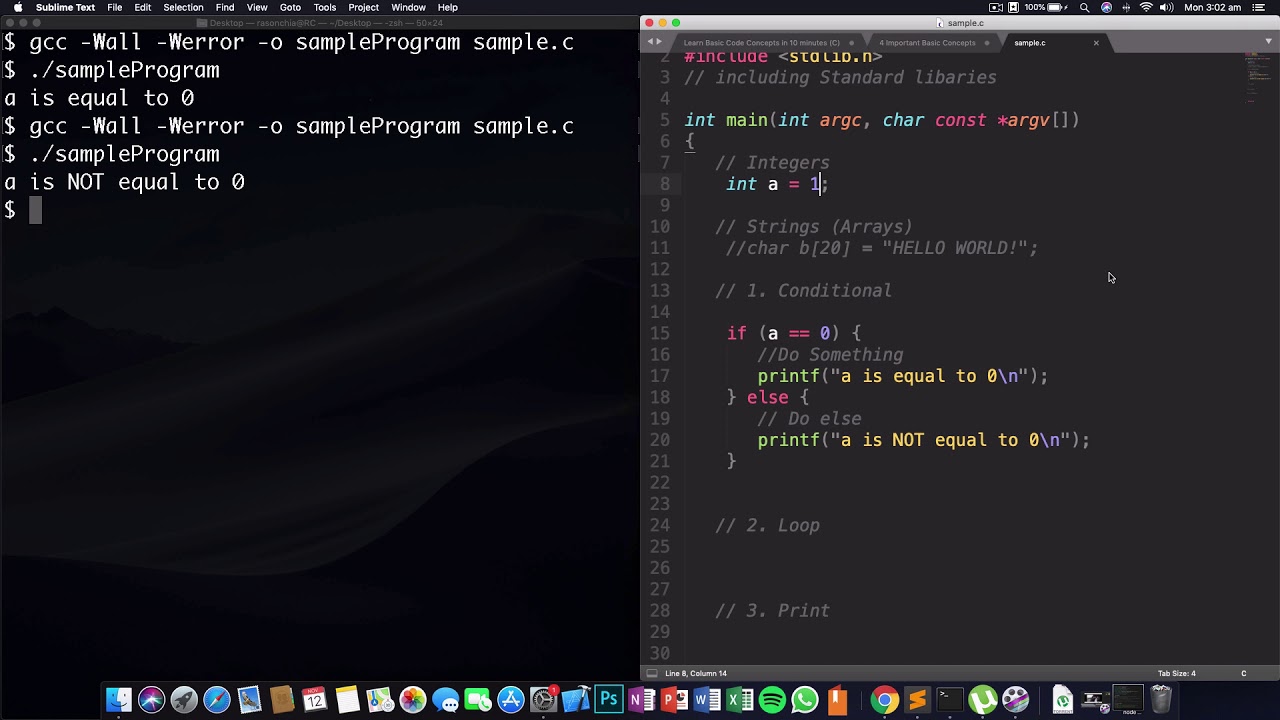The width and height of the screenshot is (1280, 720).
Task: Open Microsoft Word in the Dock
Action: (707, 700)
